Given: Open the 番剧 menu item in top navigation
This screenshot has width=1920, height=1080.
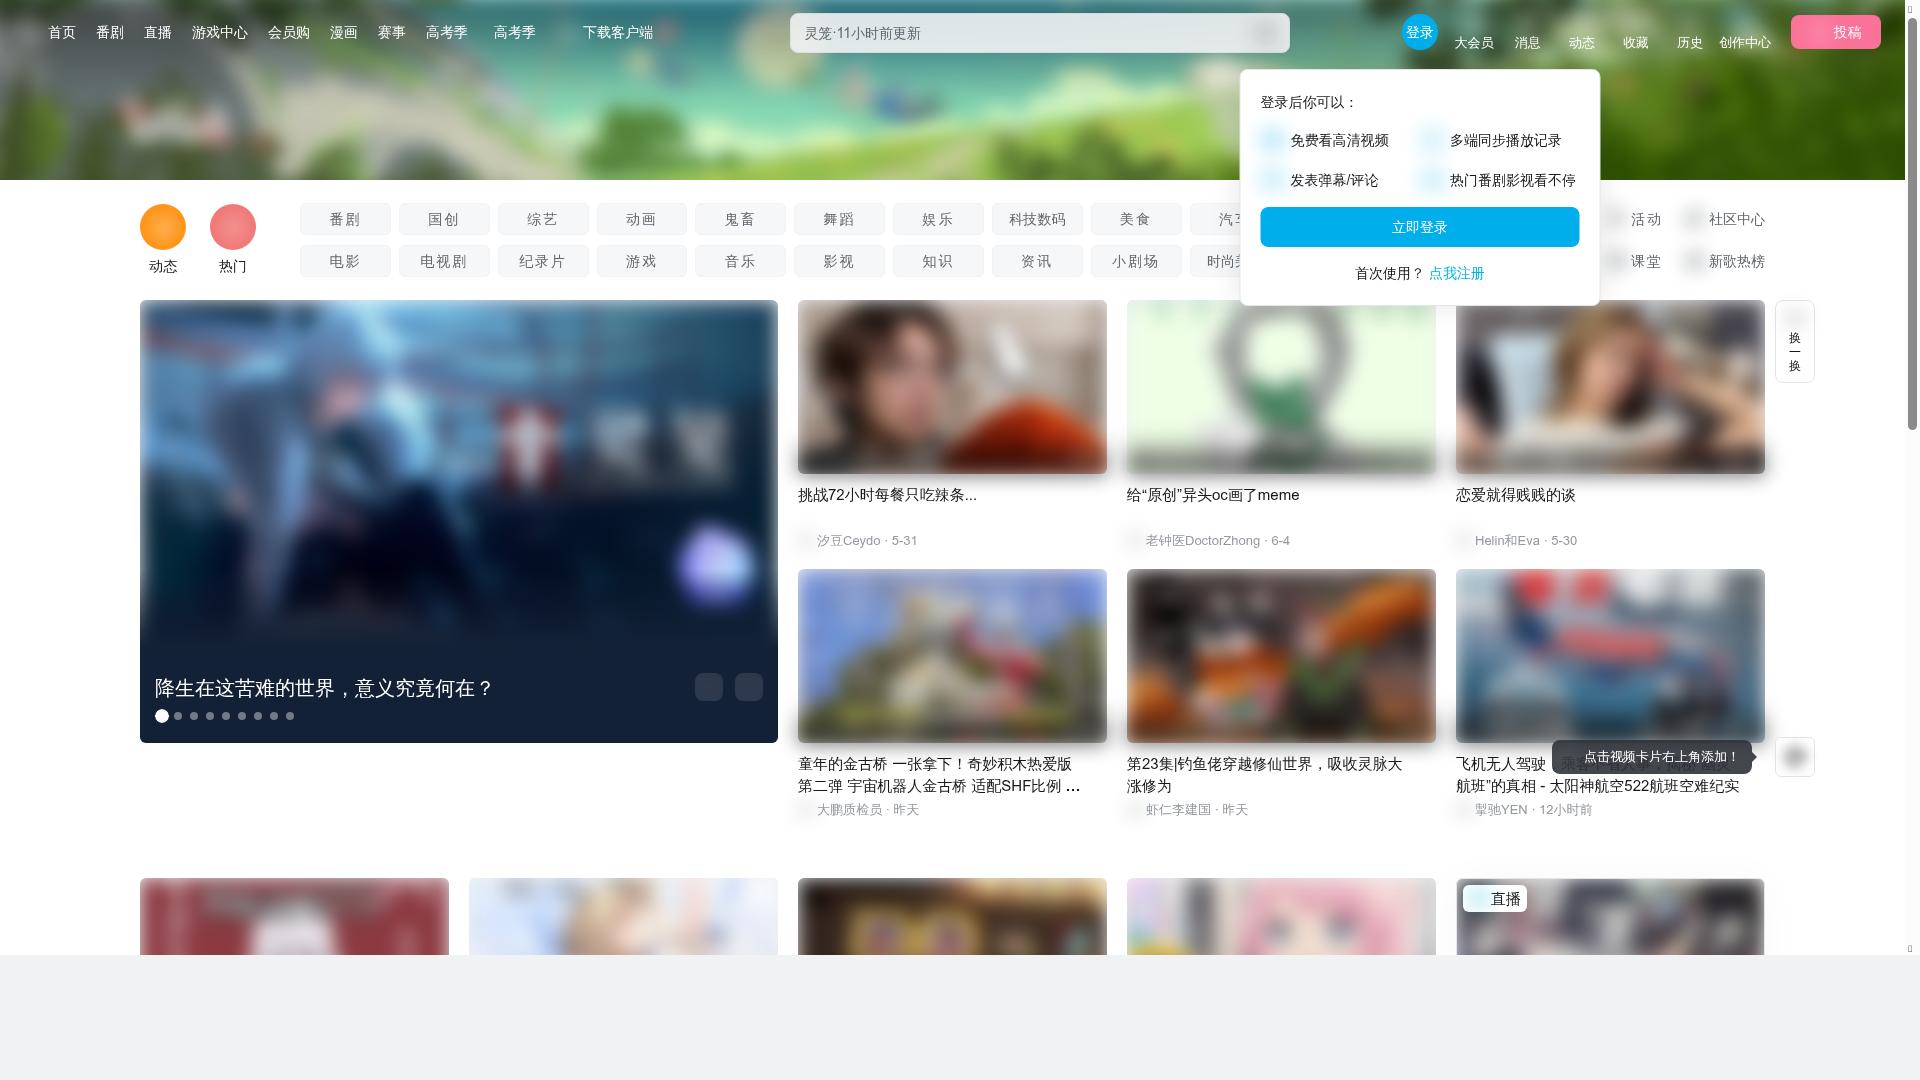Looking at the screenshot, I should (x=109, y=31).
